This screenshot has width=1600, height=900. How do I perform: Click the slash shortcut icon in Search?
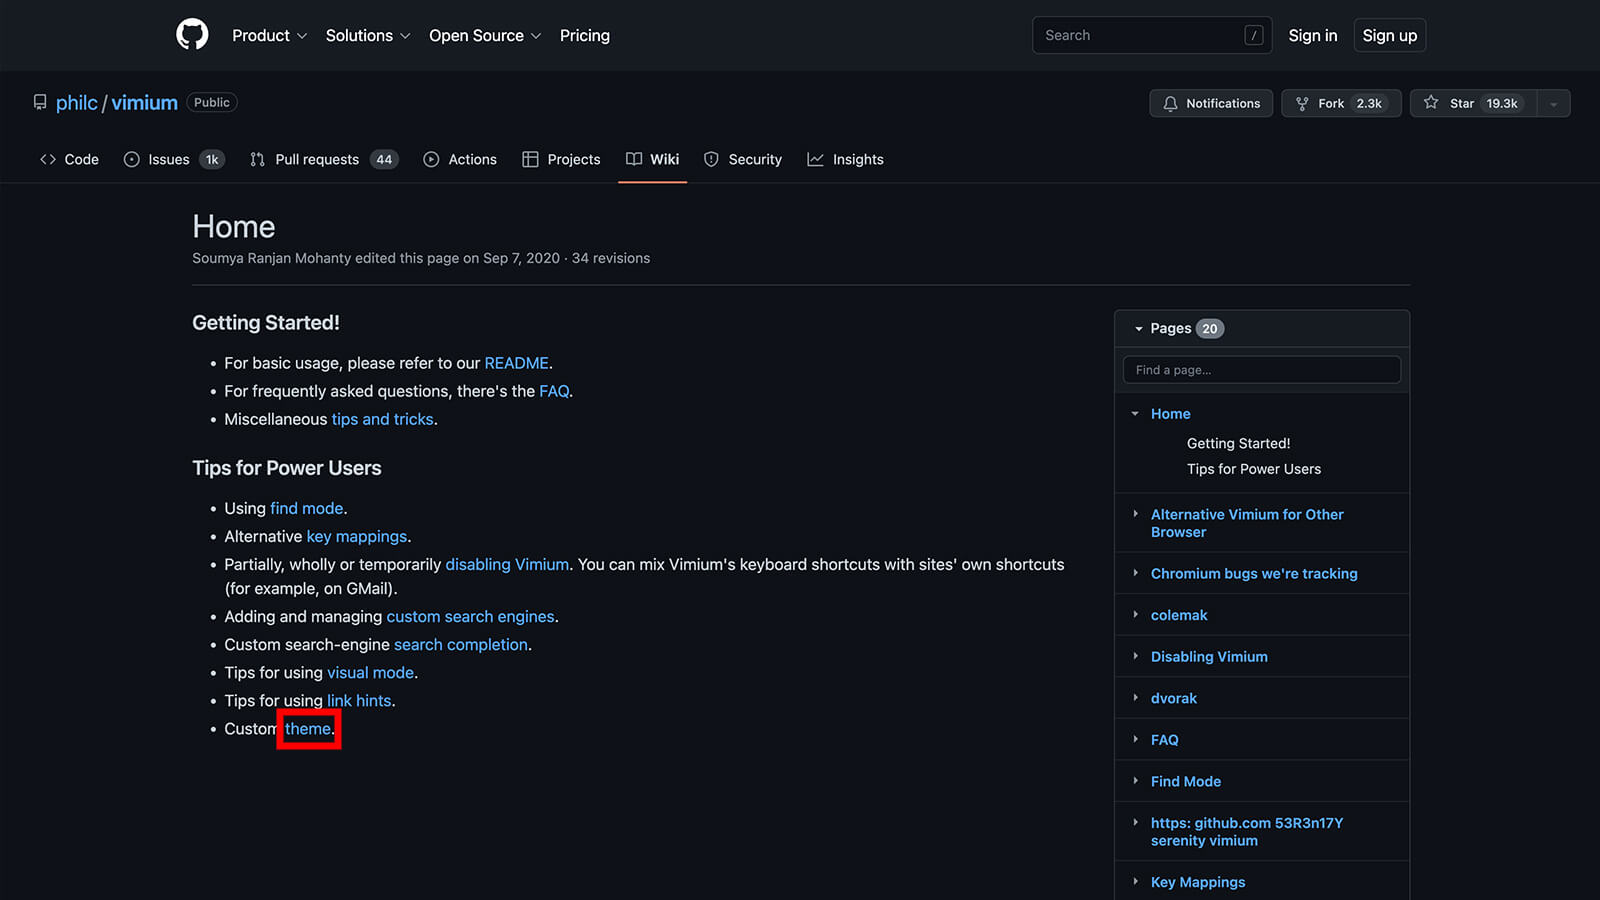[1253, 35]
